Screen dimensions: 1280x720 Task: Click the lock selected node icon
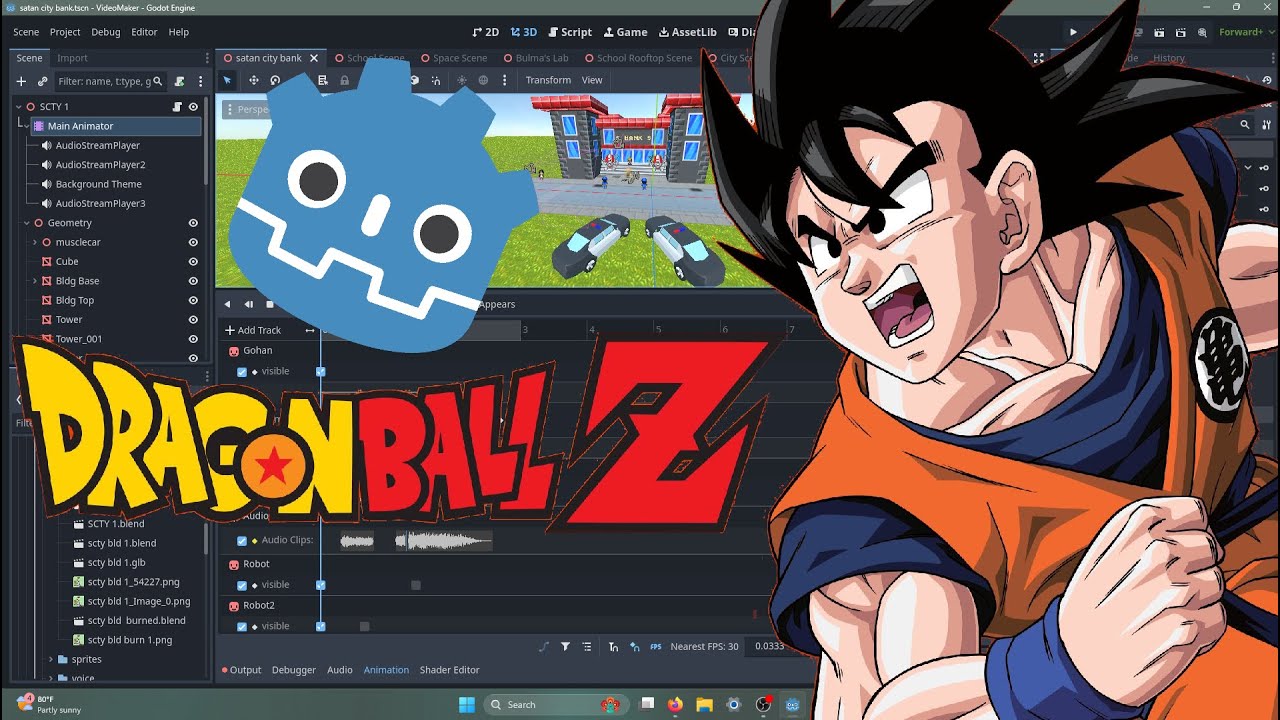[x=344, y=80]
